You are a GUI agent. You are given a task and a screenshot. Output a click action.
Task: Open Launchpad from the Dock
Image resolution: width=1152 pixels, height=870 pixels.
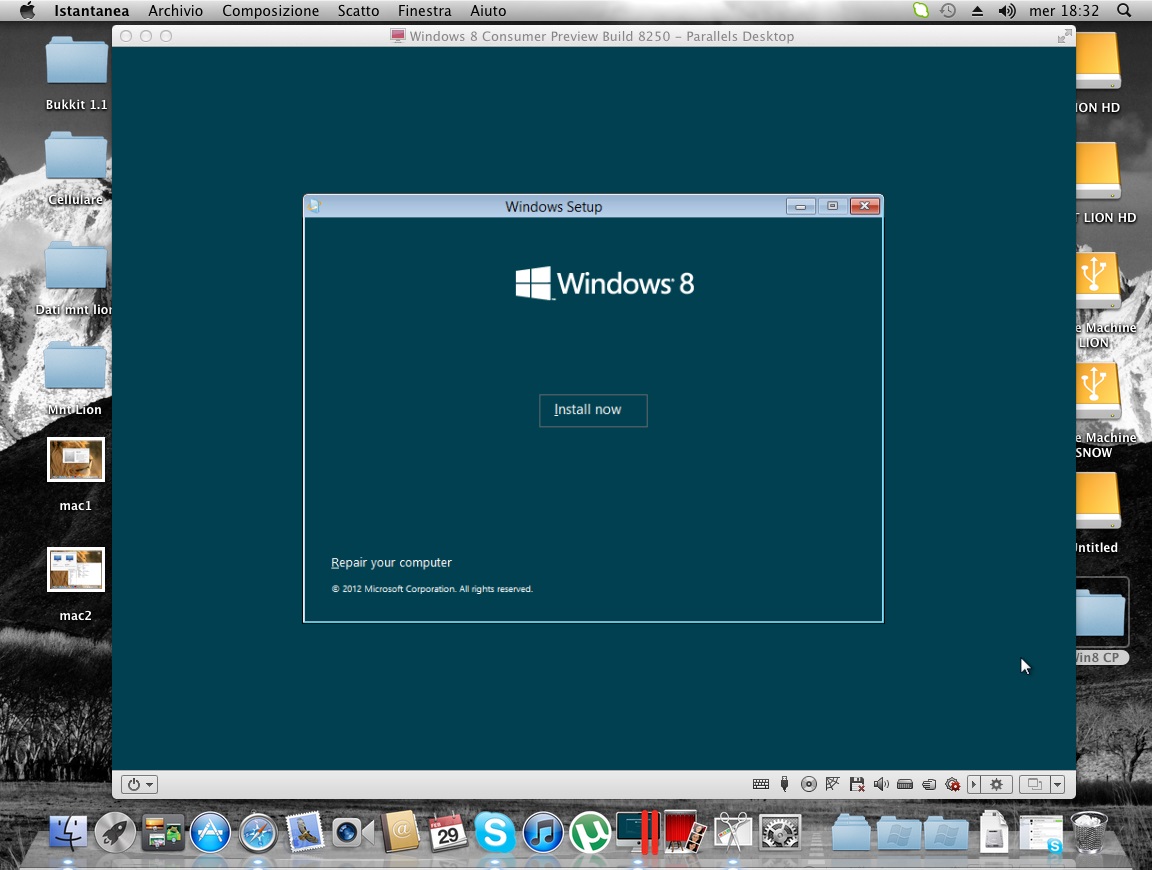(115, 833)
